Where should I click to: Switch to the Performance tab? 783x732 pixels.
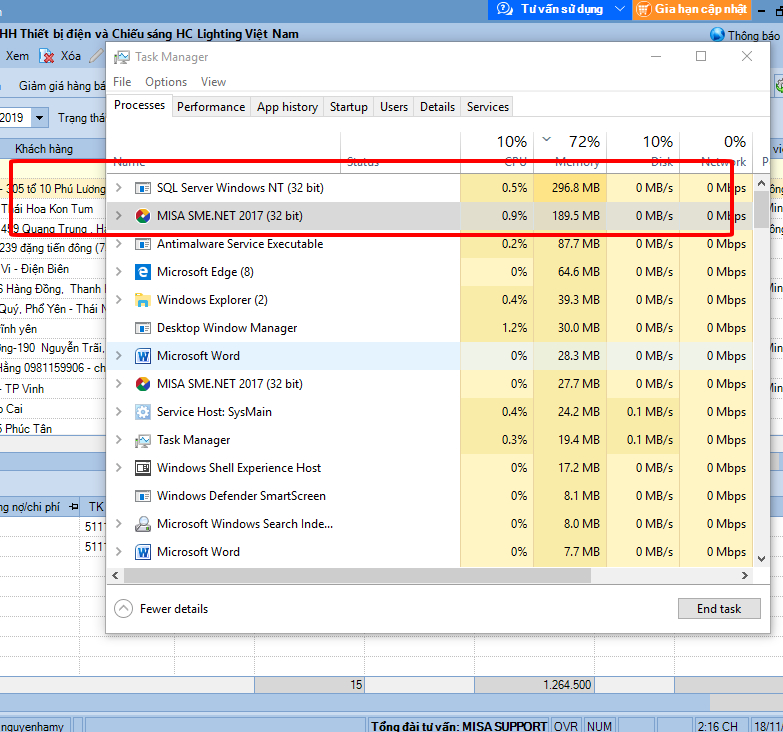click(211, 107)
